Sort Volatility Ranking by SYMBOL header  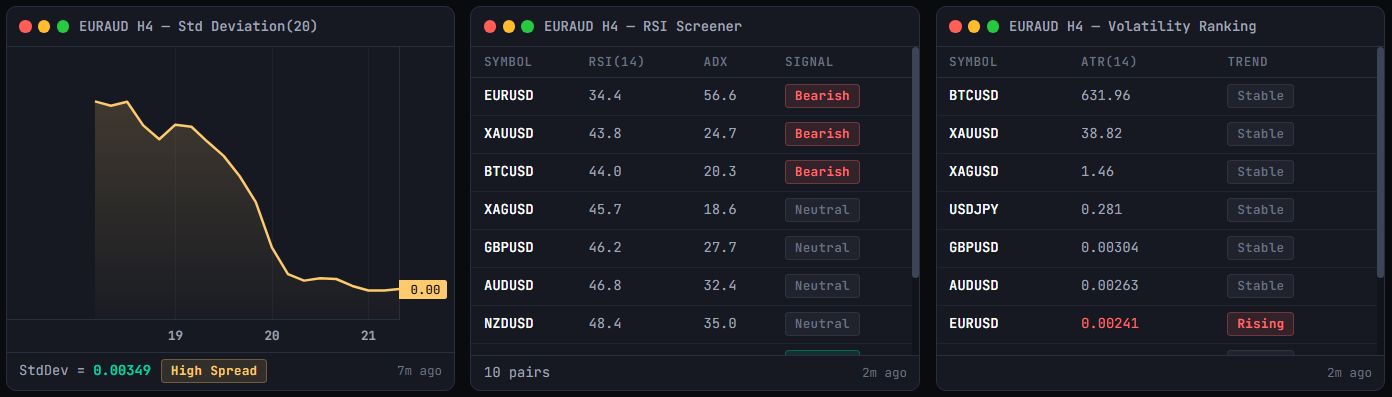(x=973, y=62)
